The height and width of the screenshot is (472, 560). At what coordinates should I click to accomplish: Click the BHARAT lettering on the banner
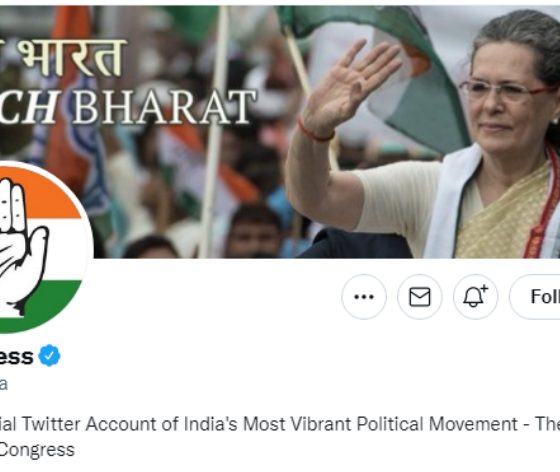pos(164,107)
